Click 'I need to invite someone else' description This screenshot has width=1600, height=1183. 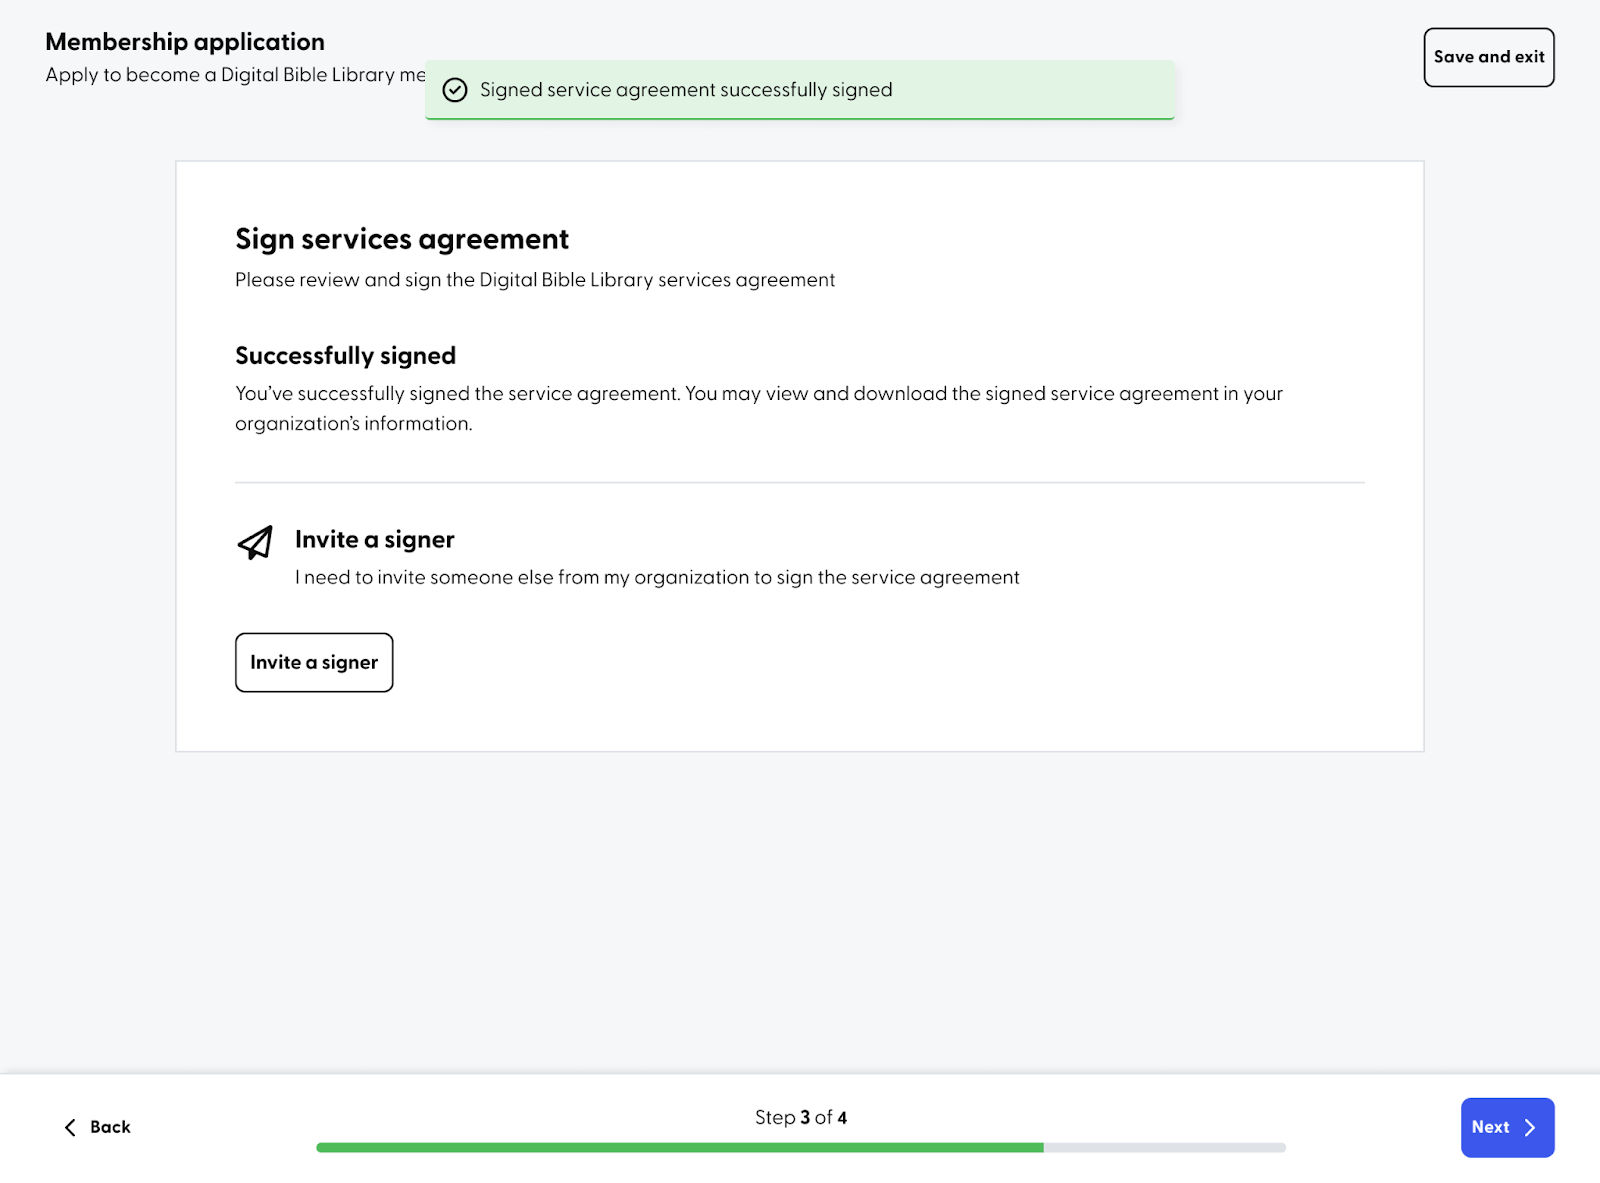(x=657, y=577)
